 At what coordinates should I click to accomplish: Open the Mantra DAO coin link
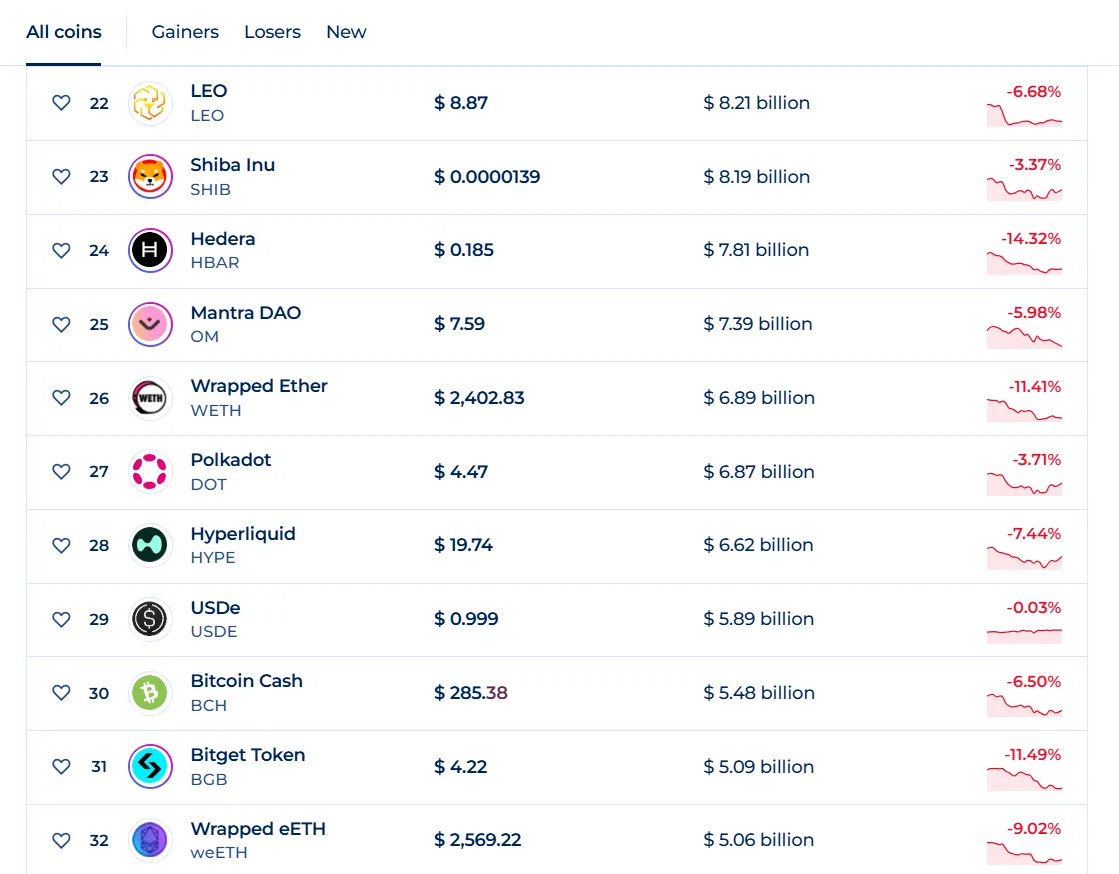(x=245, y=312)
